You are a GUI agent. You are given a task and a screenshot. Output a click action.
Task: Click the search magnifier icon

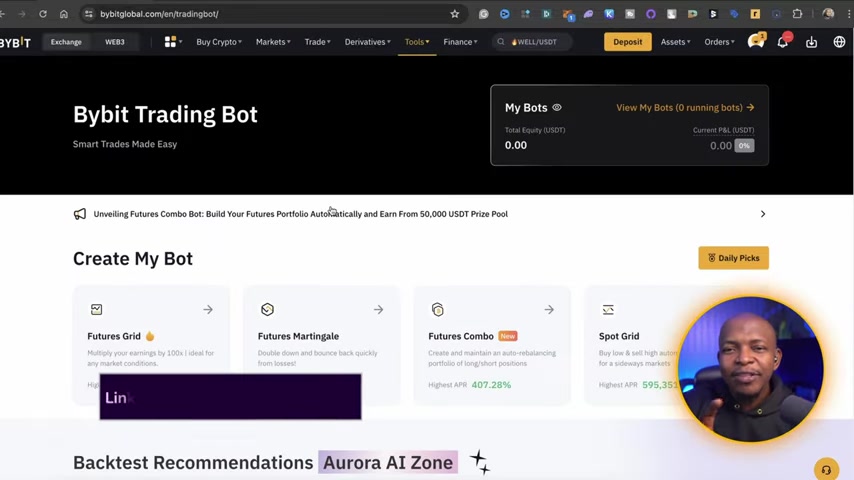point(501,42)
